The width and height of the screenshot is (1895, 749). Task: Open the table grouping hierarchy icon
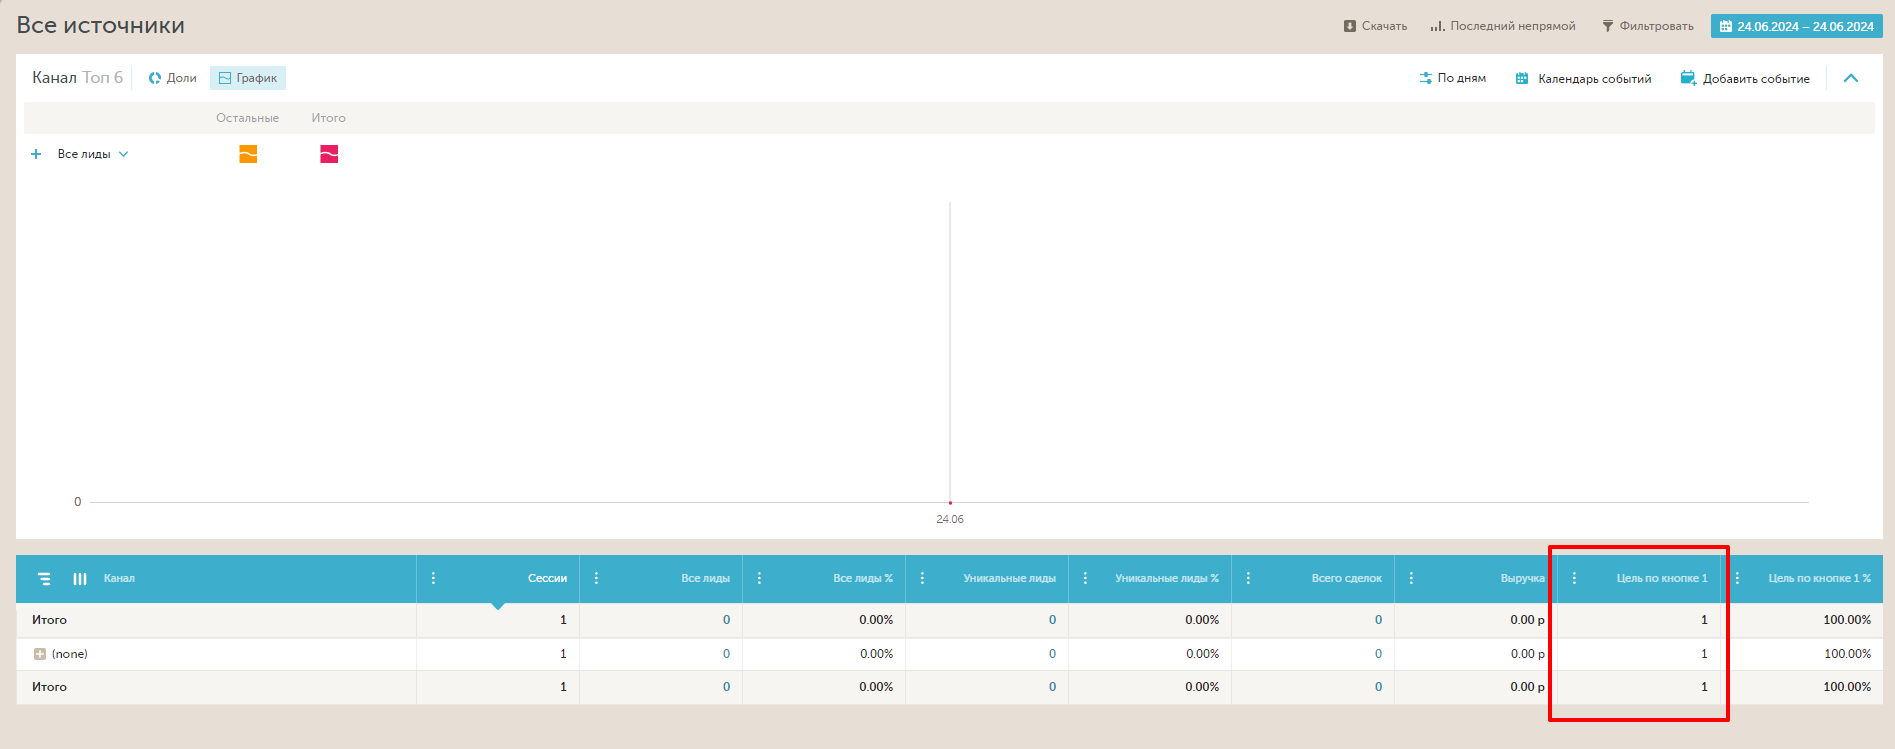[44, 579]
